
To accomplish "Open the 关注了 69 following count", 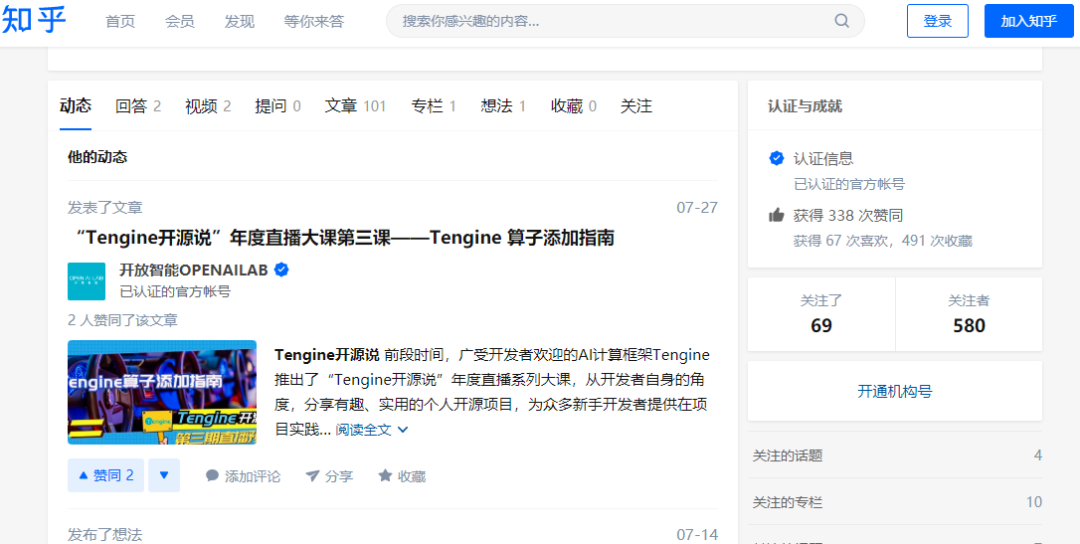I will pos(821,314).
